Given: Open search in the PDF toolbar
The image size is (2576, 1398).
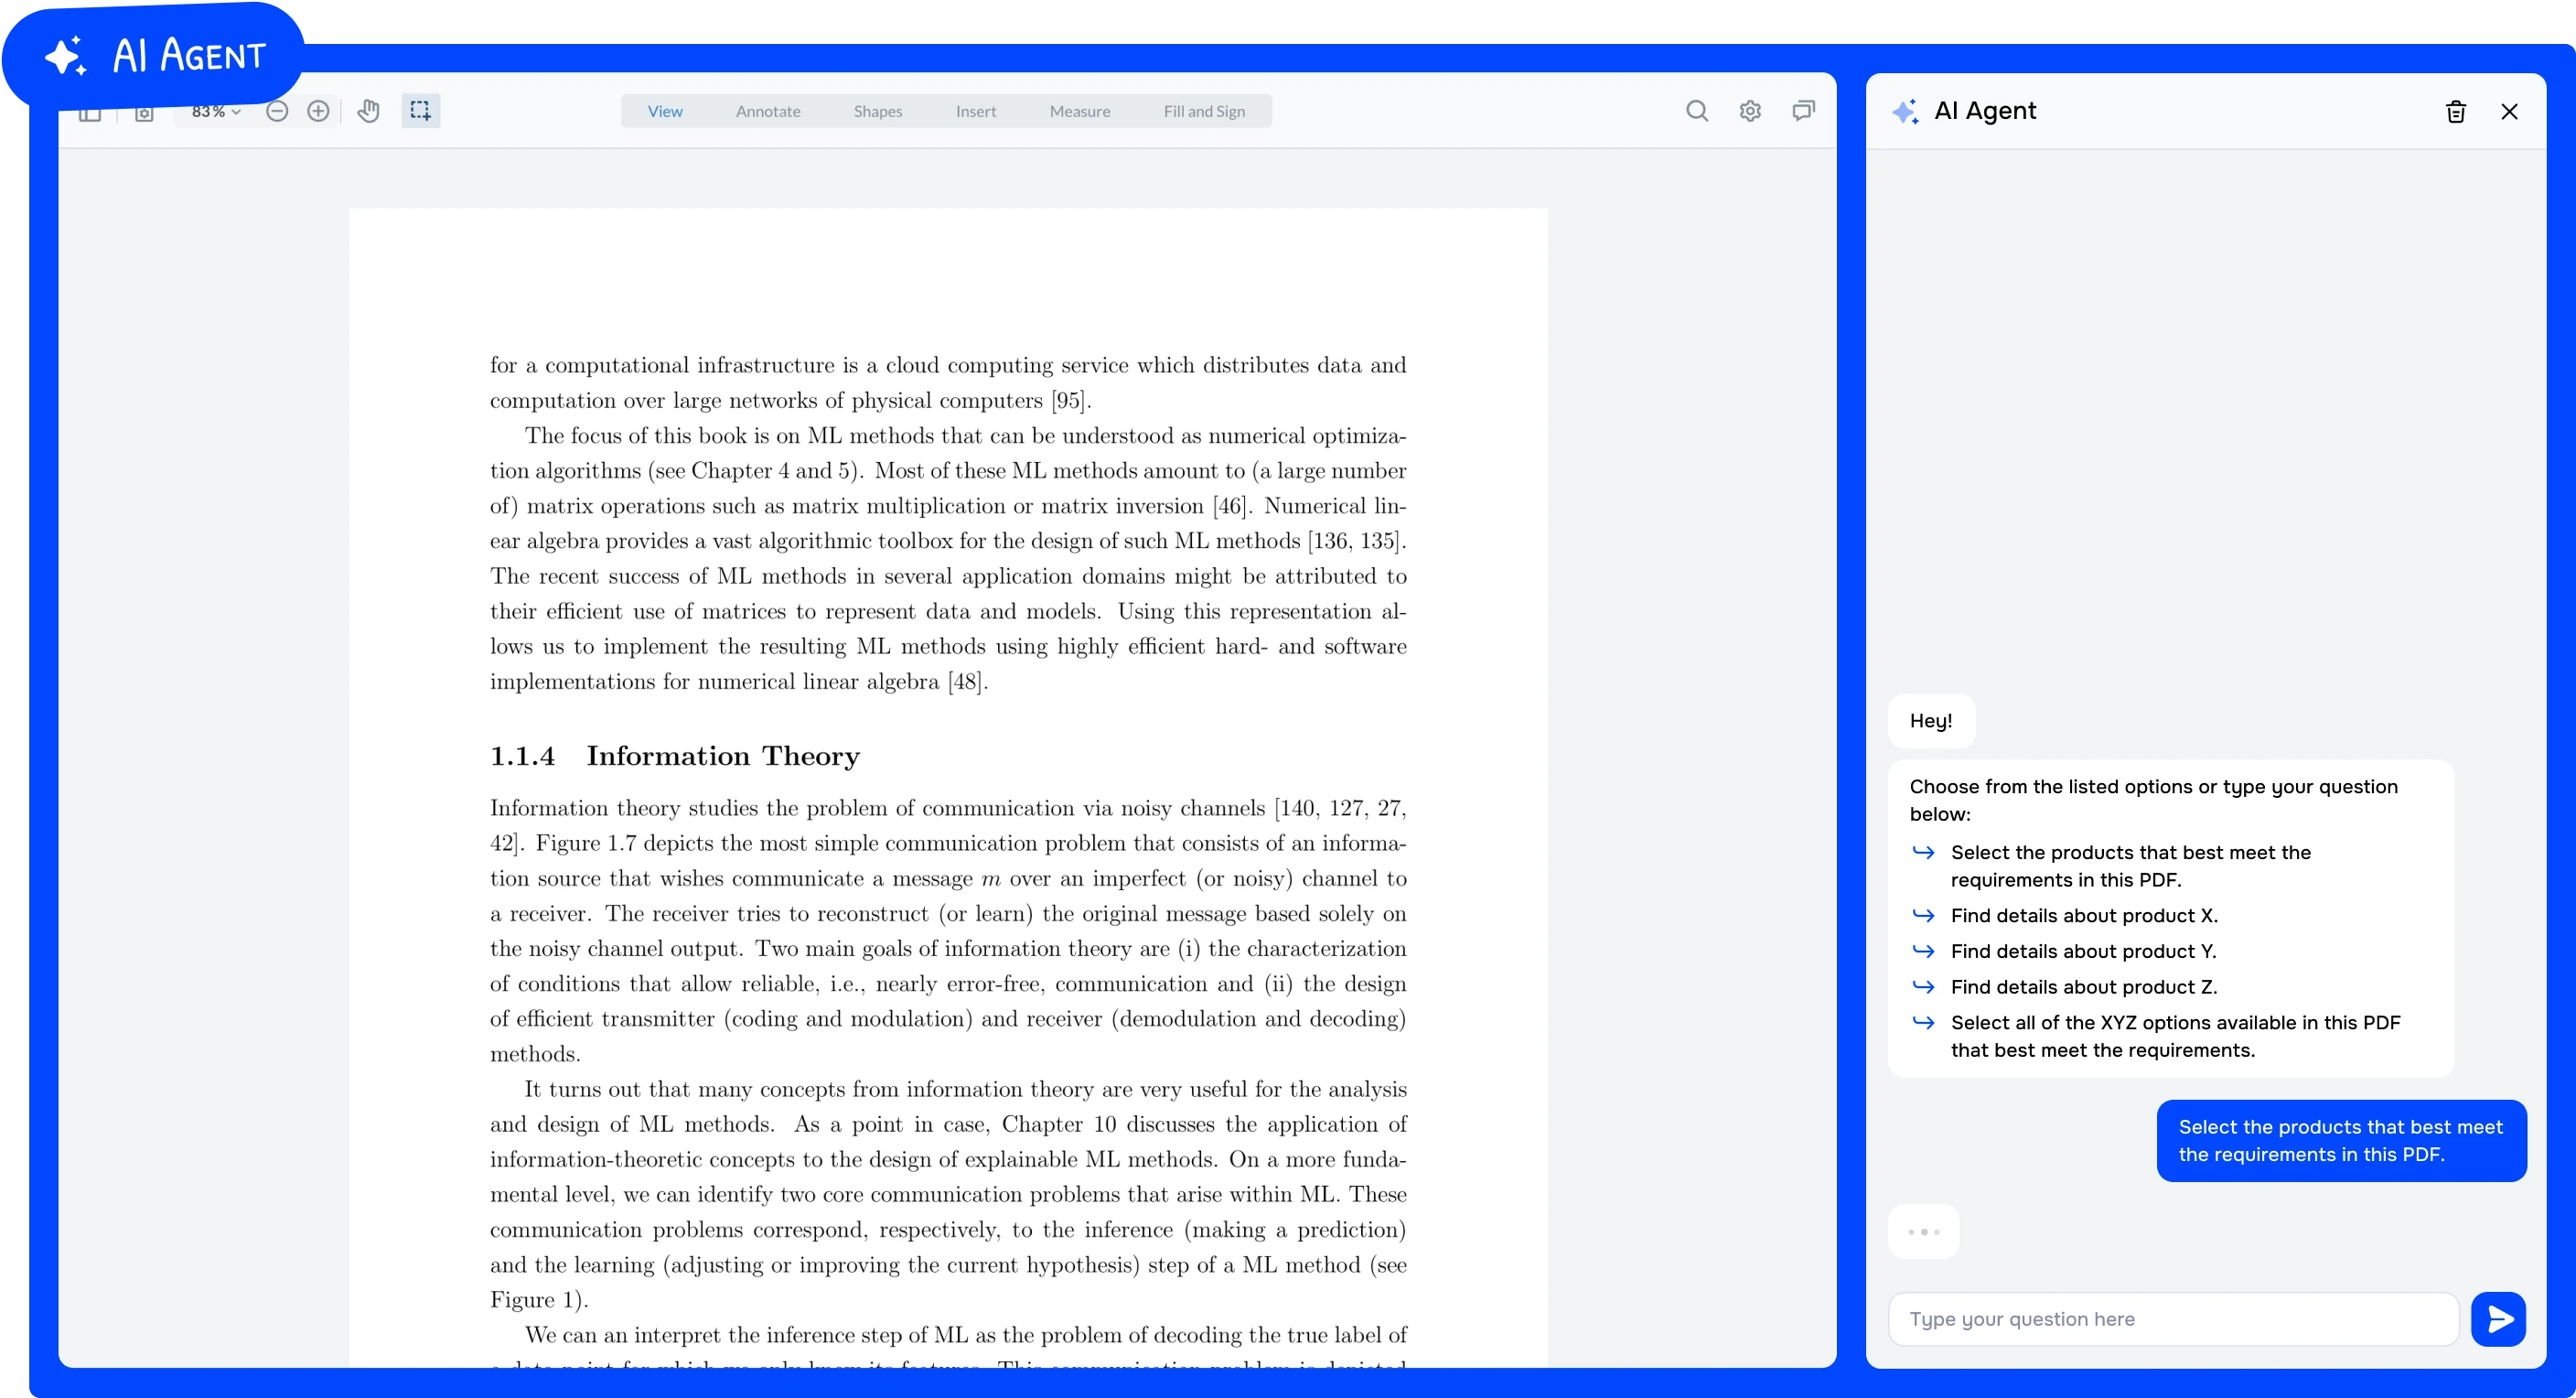Looking at the screenshot, I should coord(1697,111).
